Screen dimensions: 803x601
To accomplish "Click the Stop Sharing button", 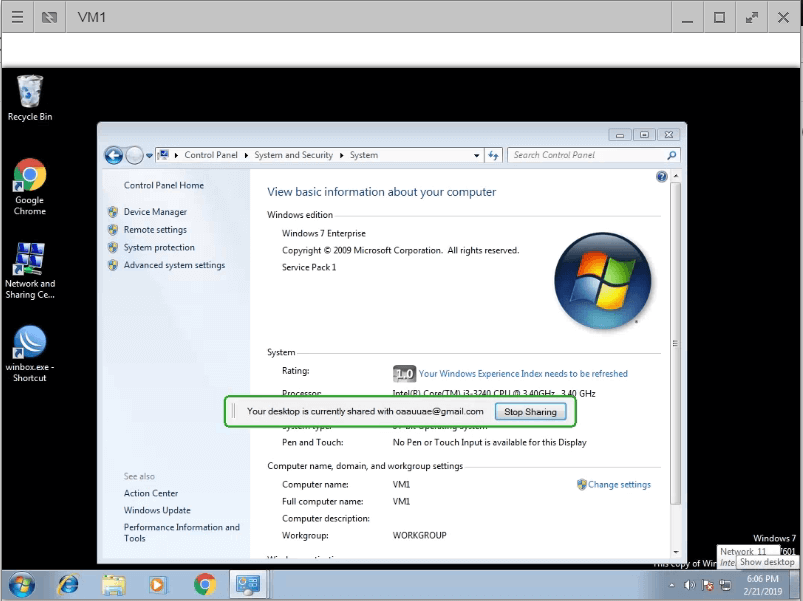I will 530,412.
